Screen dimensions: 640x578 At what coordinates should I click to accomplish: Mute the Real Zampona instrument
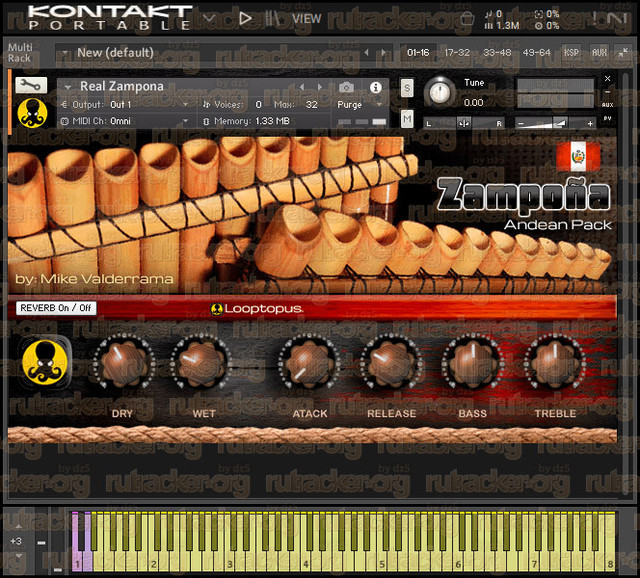tap(407, 119)
